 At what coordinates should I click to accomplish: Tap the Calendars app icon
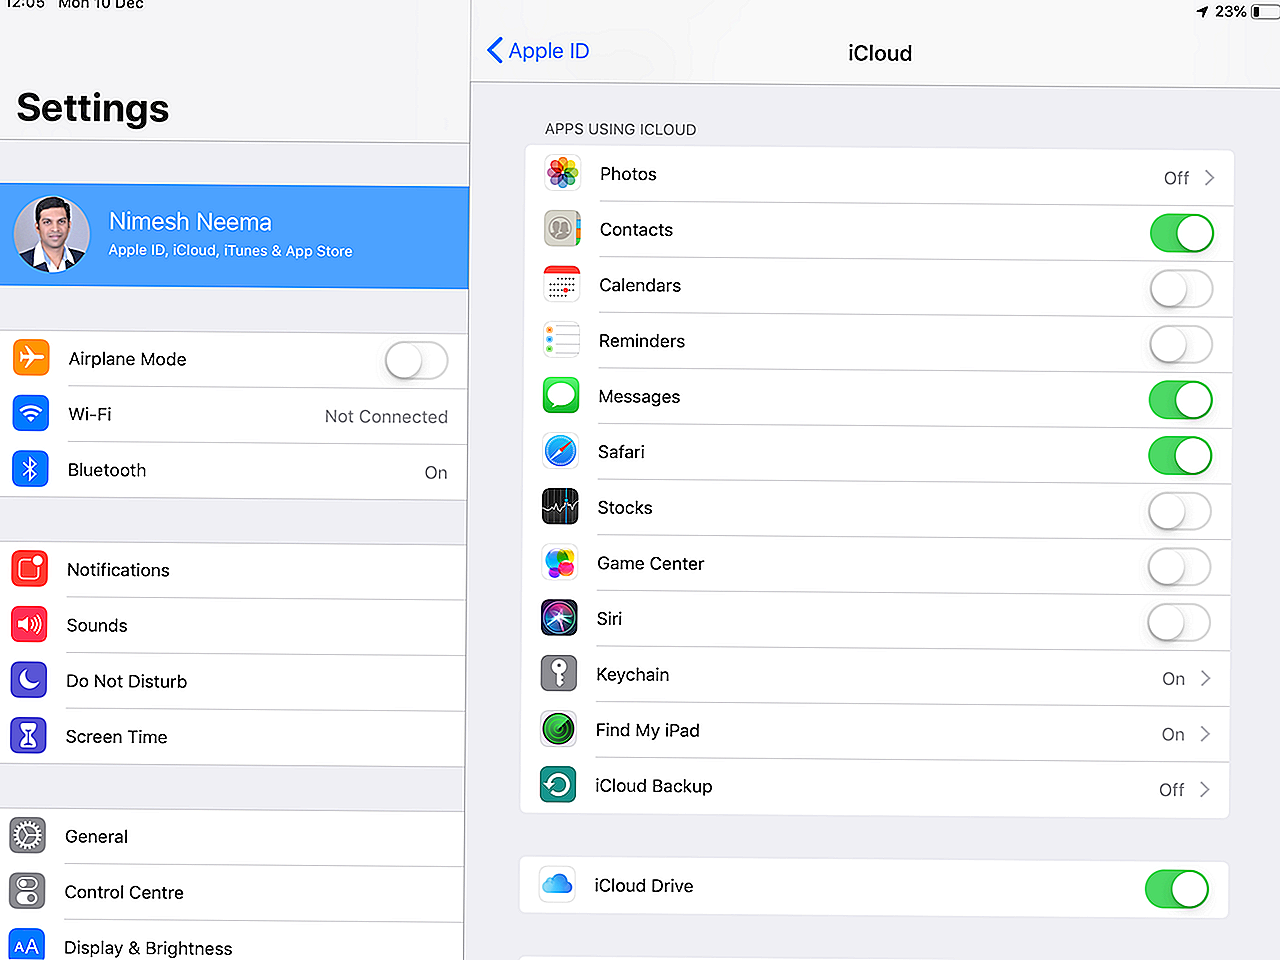562,285
